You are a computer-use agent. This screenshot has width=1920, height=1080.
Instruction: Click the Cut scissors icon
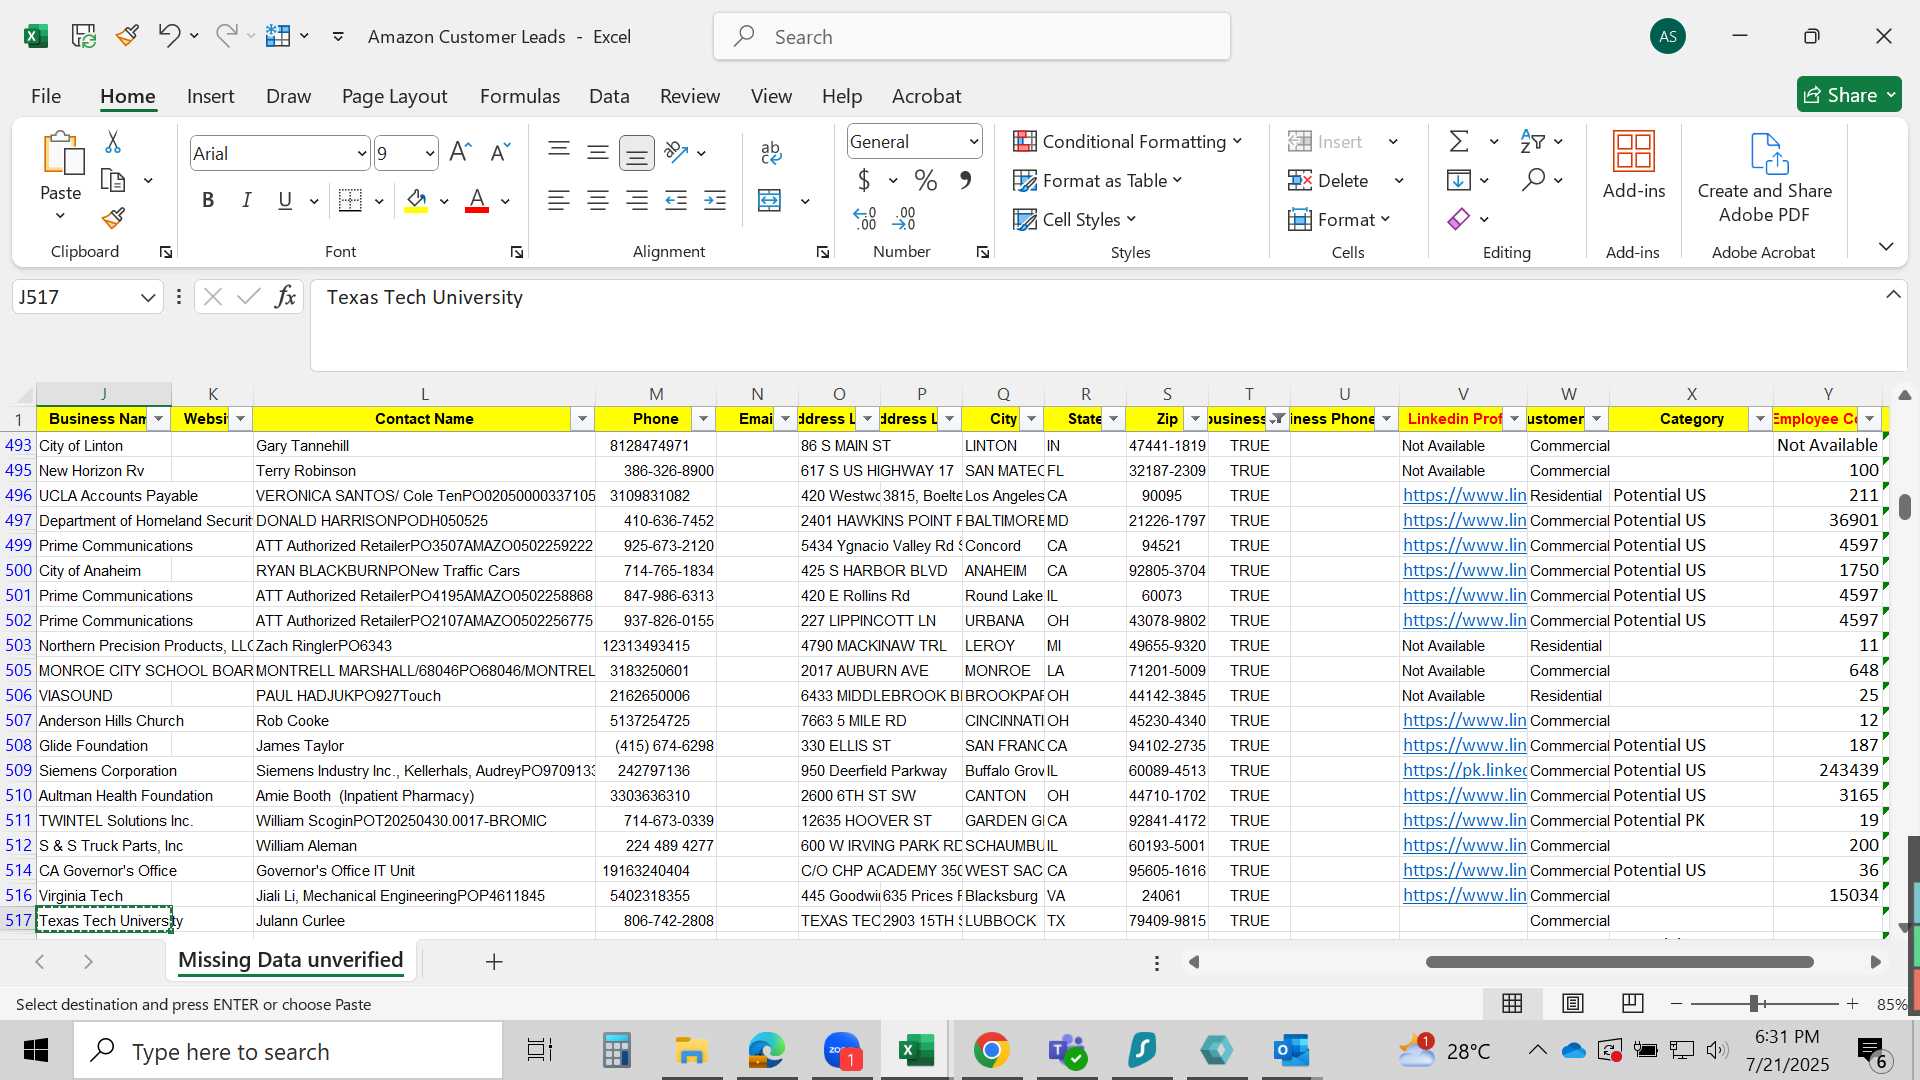click(x=113, y=142)
